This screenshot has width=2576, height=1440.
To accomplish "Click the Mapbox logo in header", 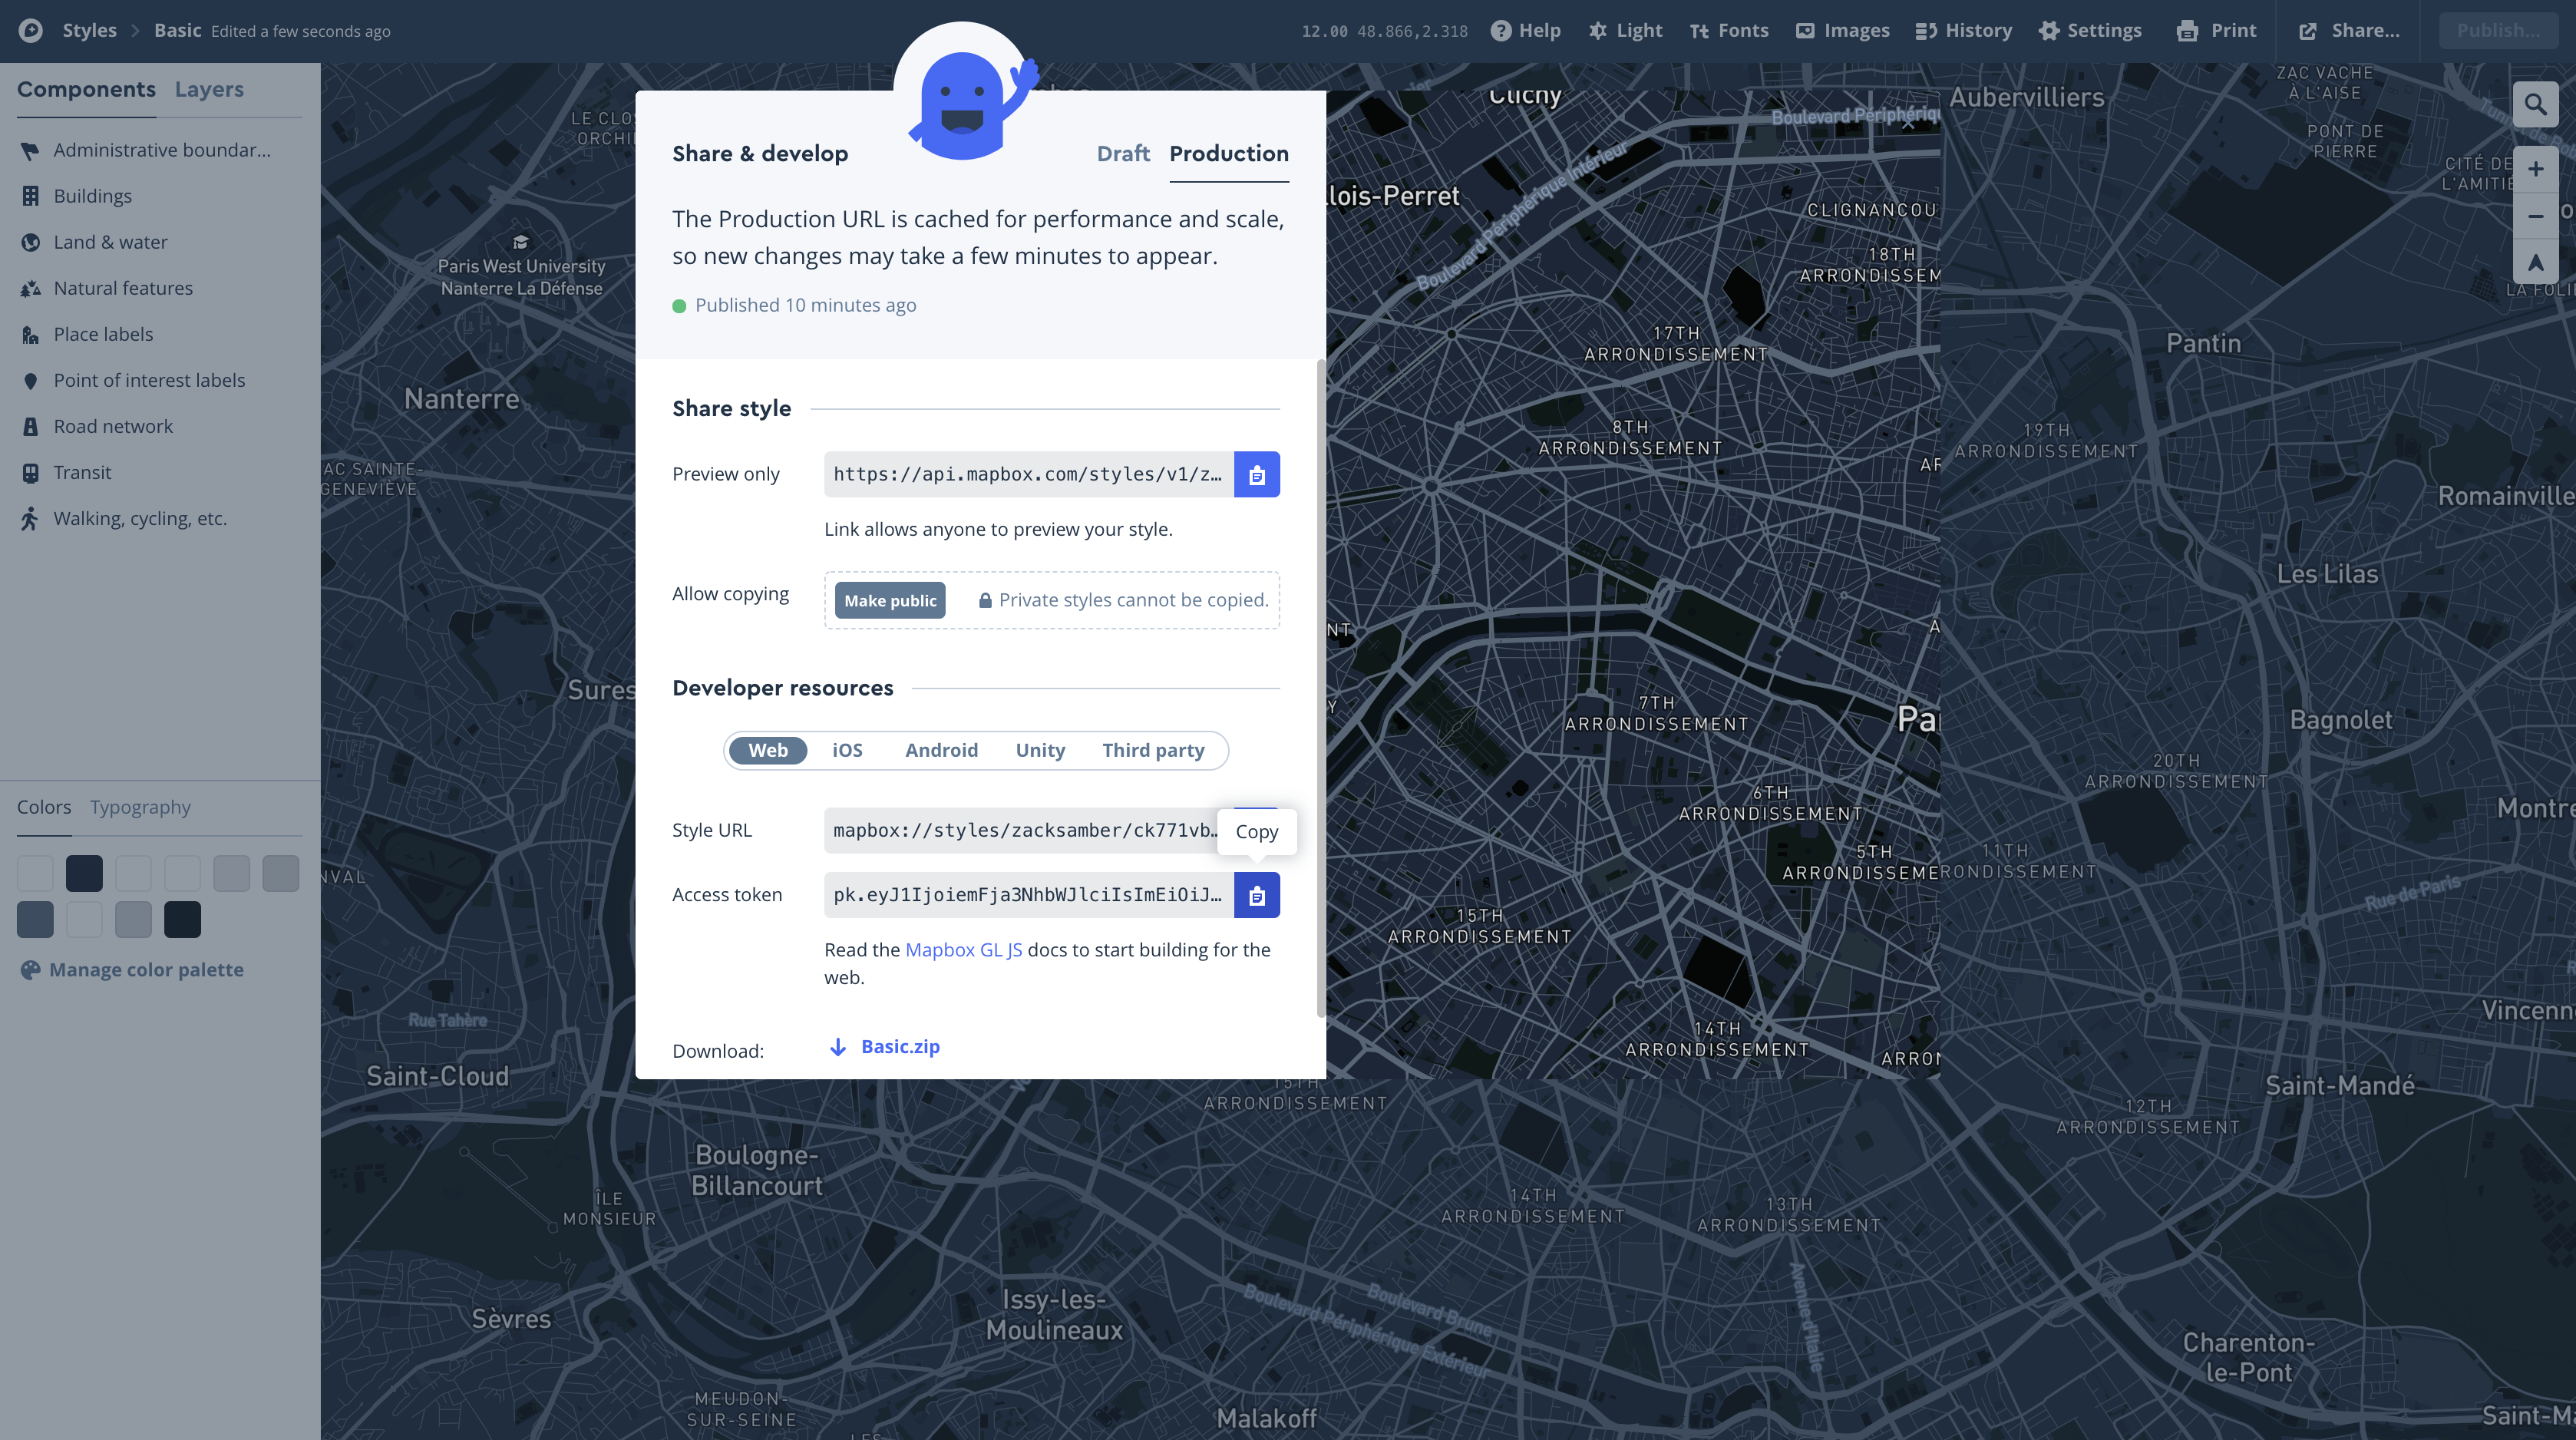I will pos(30,30).
